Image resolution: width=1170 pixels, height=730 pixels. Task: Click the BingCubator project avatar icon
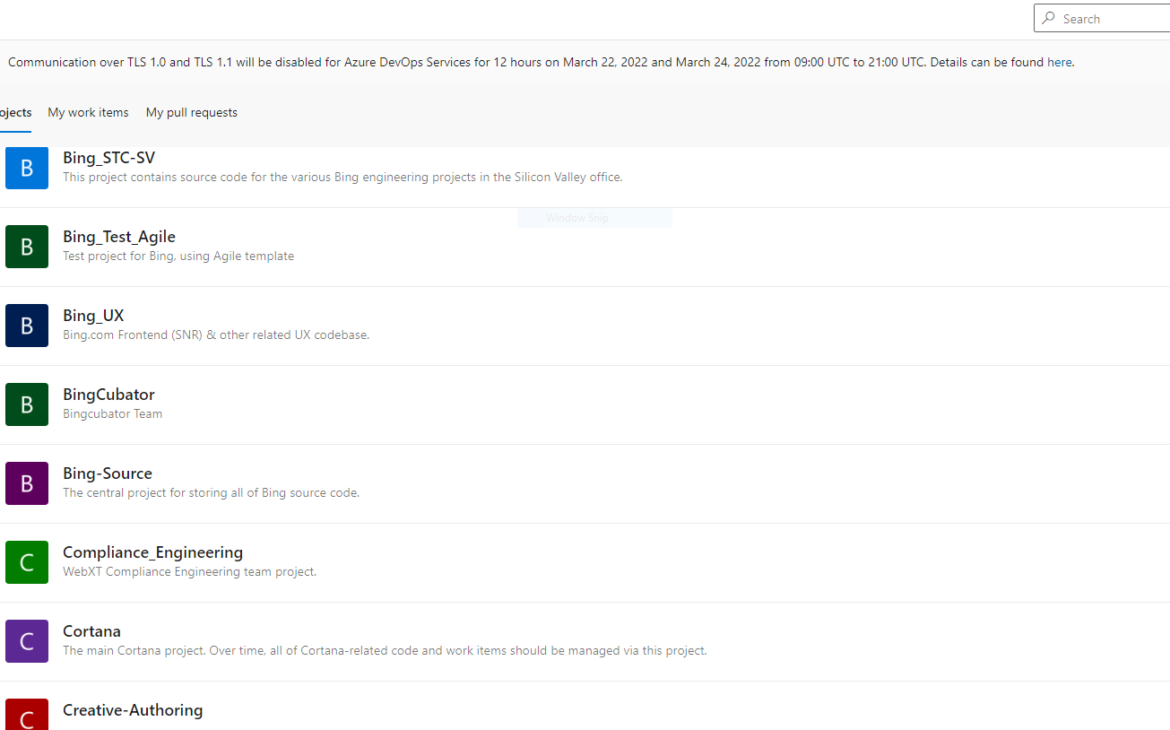26,404
